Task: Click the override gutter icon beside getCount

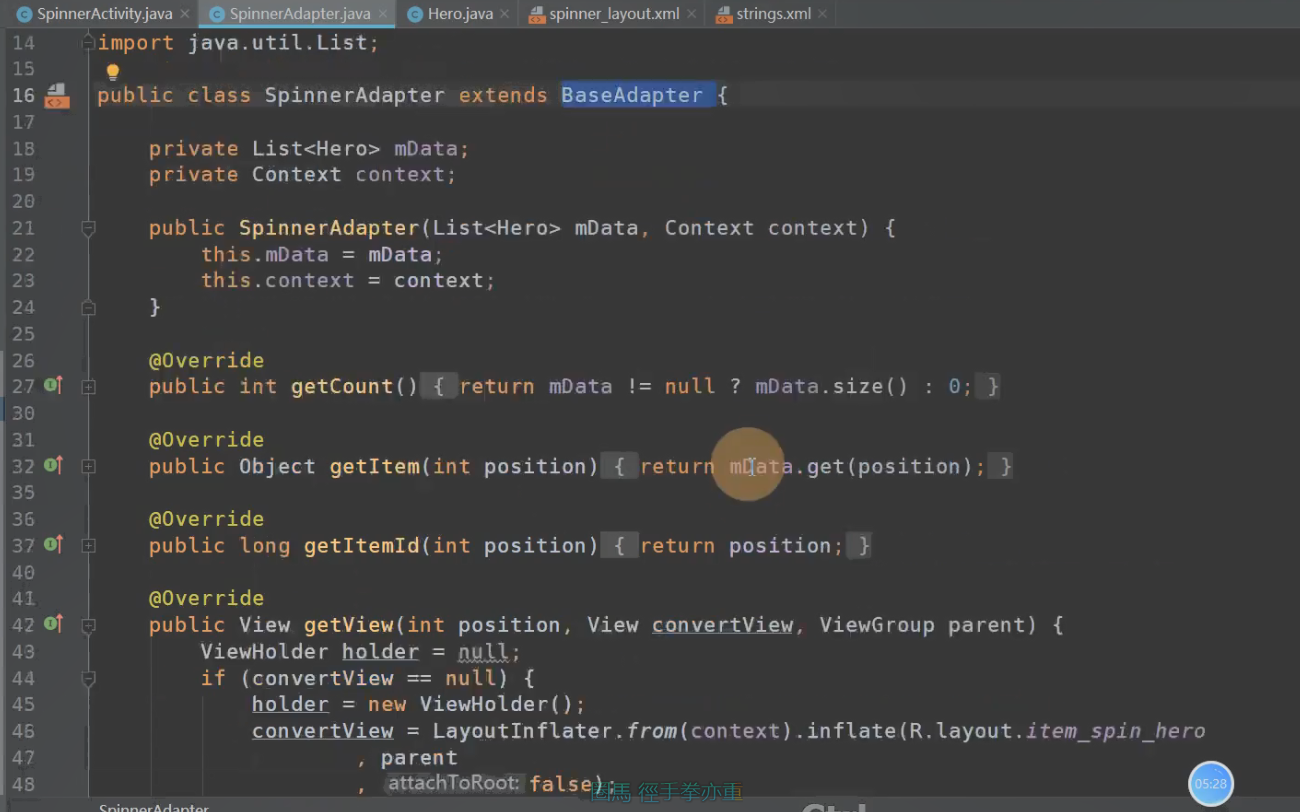Action: point(53,386)
